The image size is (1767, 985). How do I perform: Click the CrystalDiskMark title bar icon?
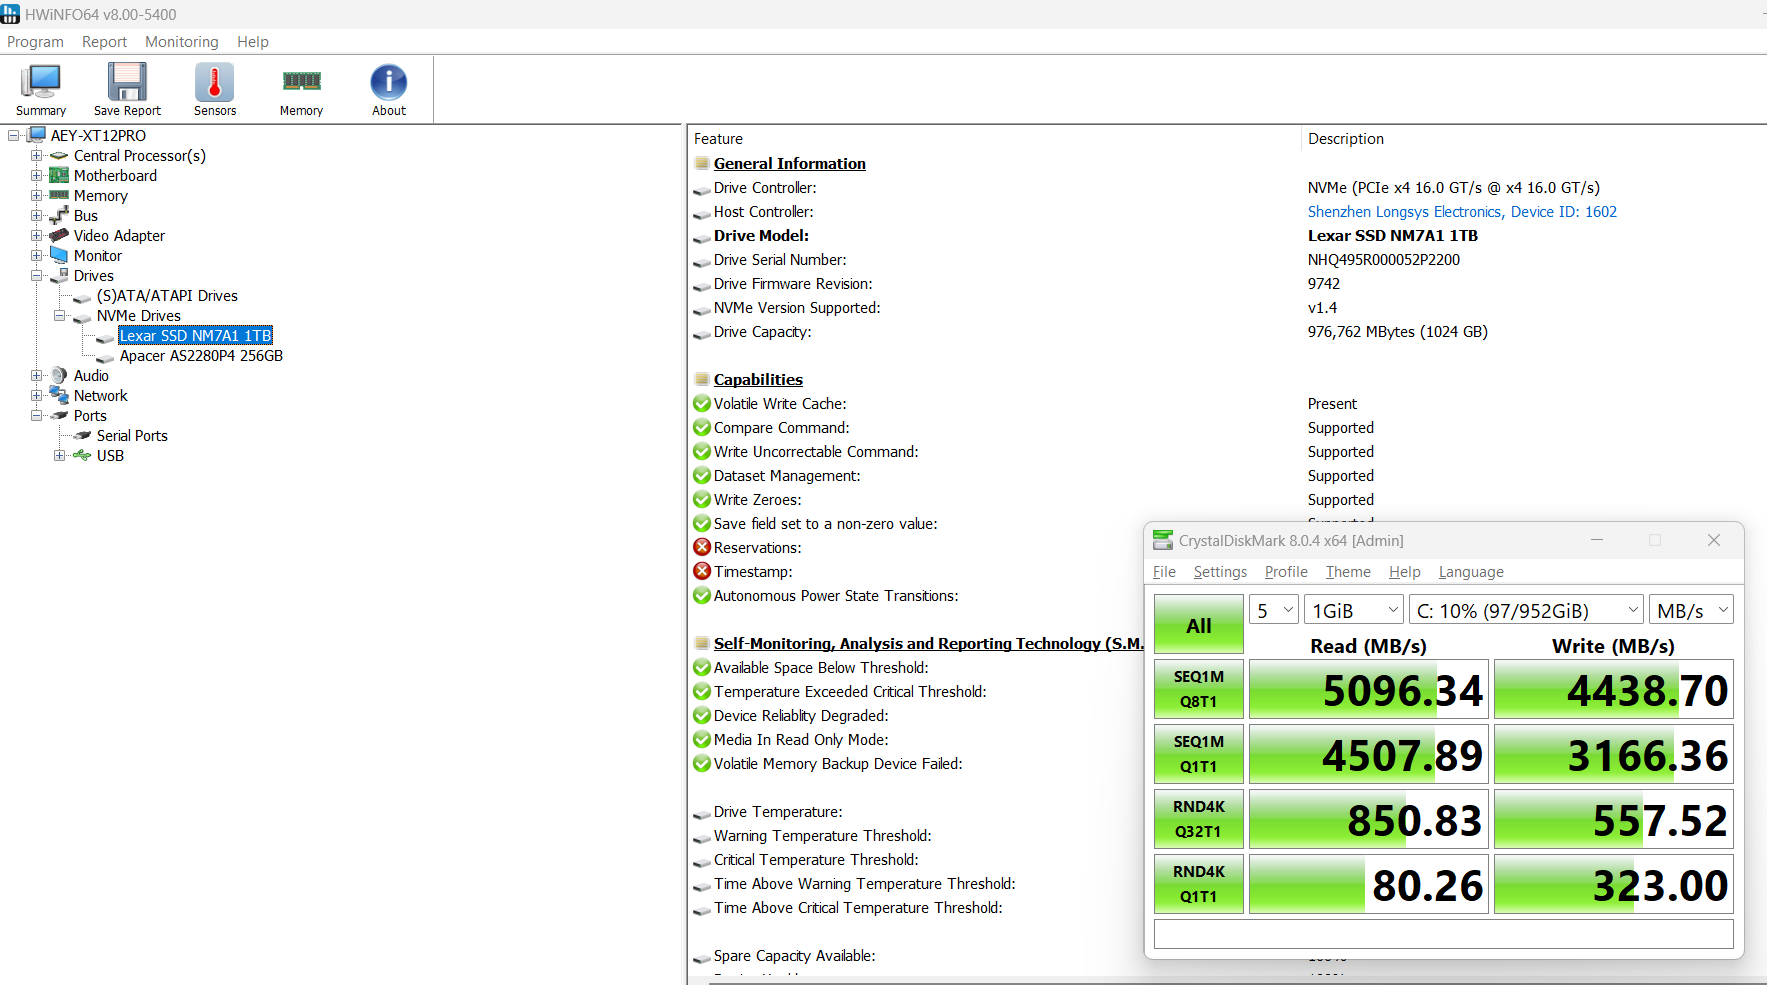pyautogui.click(x=1163, y=540)
